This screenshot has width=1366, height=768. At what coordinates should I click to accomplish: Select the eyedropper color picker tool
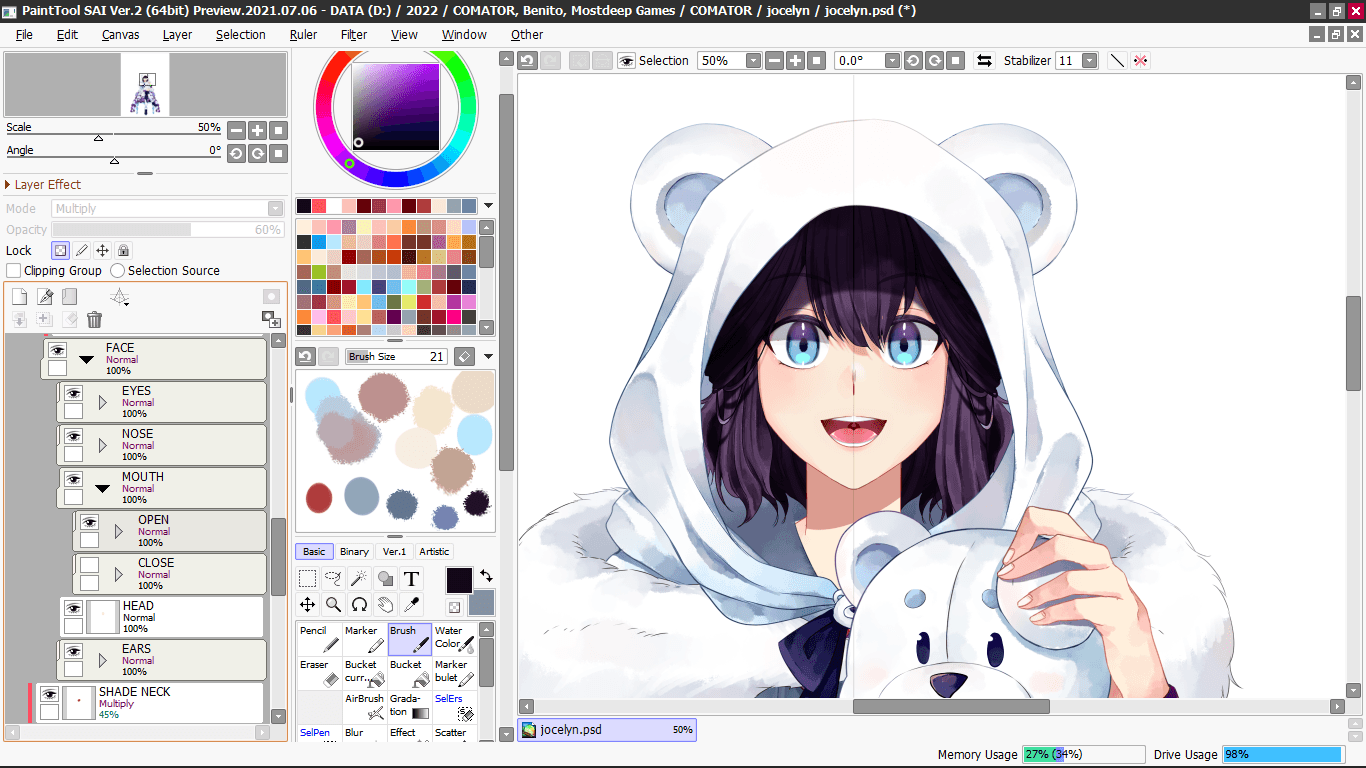412,604
